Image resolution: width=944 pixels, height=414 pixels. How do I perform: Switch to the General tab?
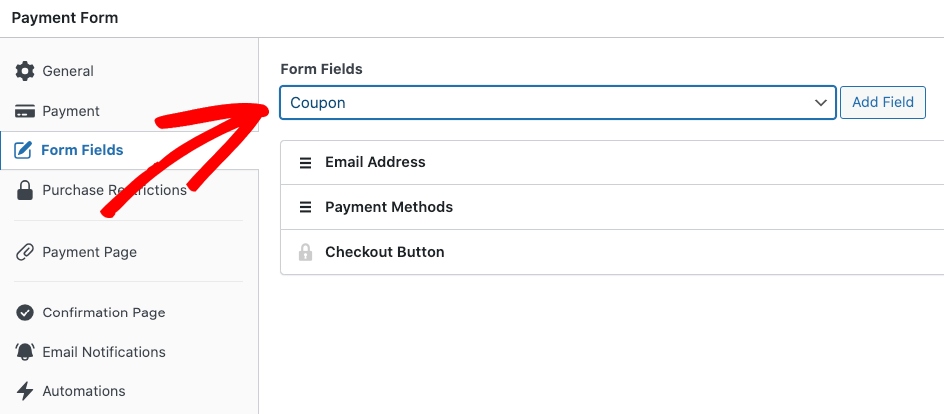point(68,71)
